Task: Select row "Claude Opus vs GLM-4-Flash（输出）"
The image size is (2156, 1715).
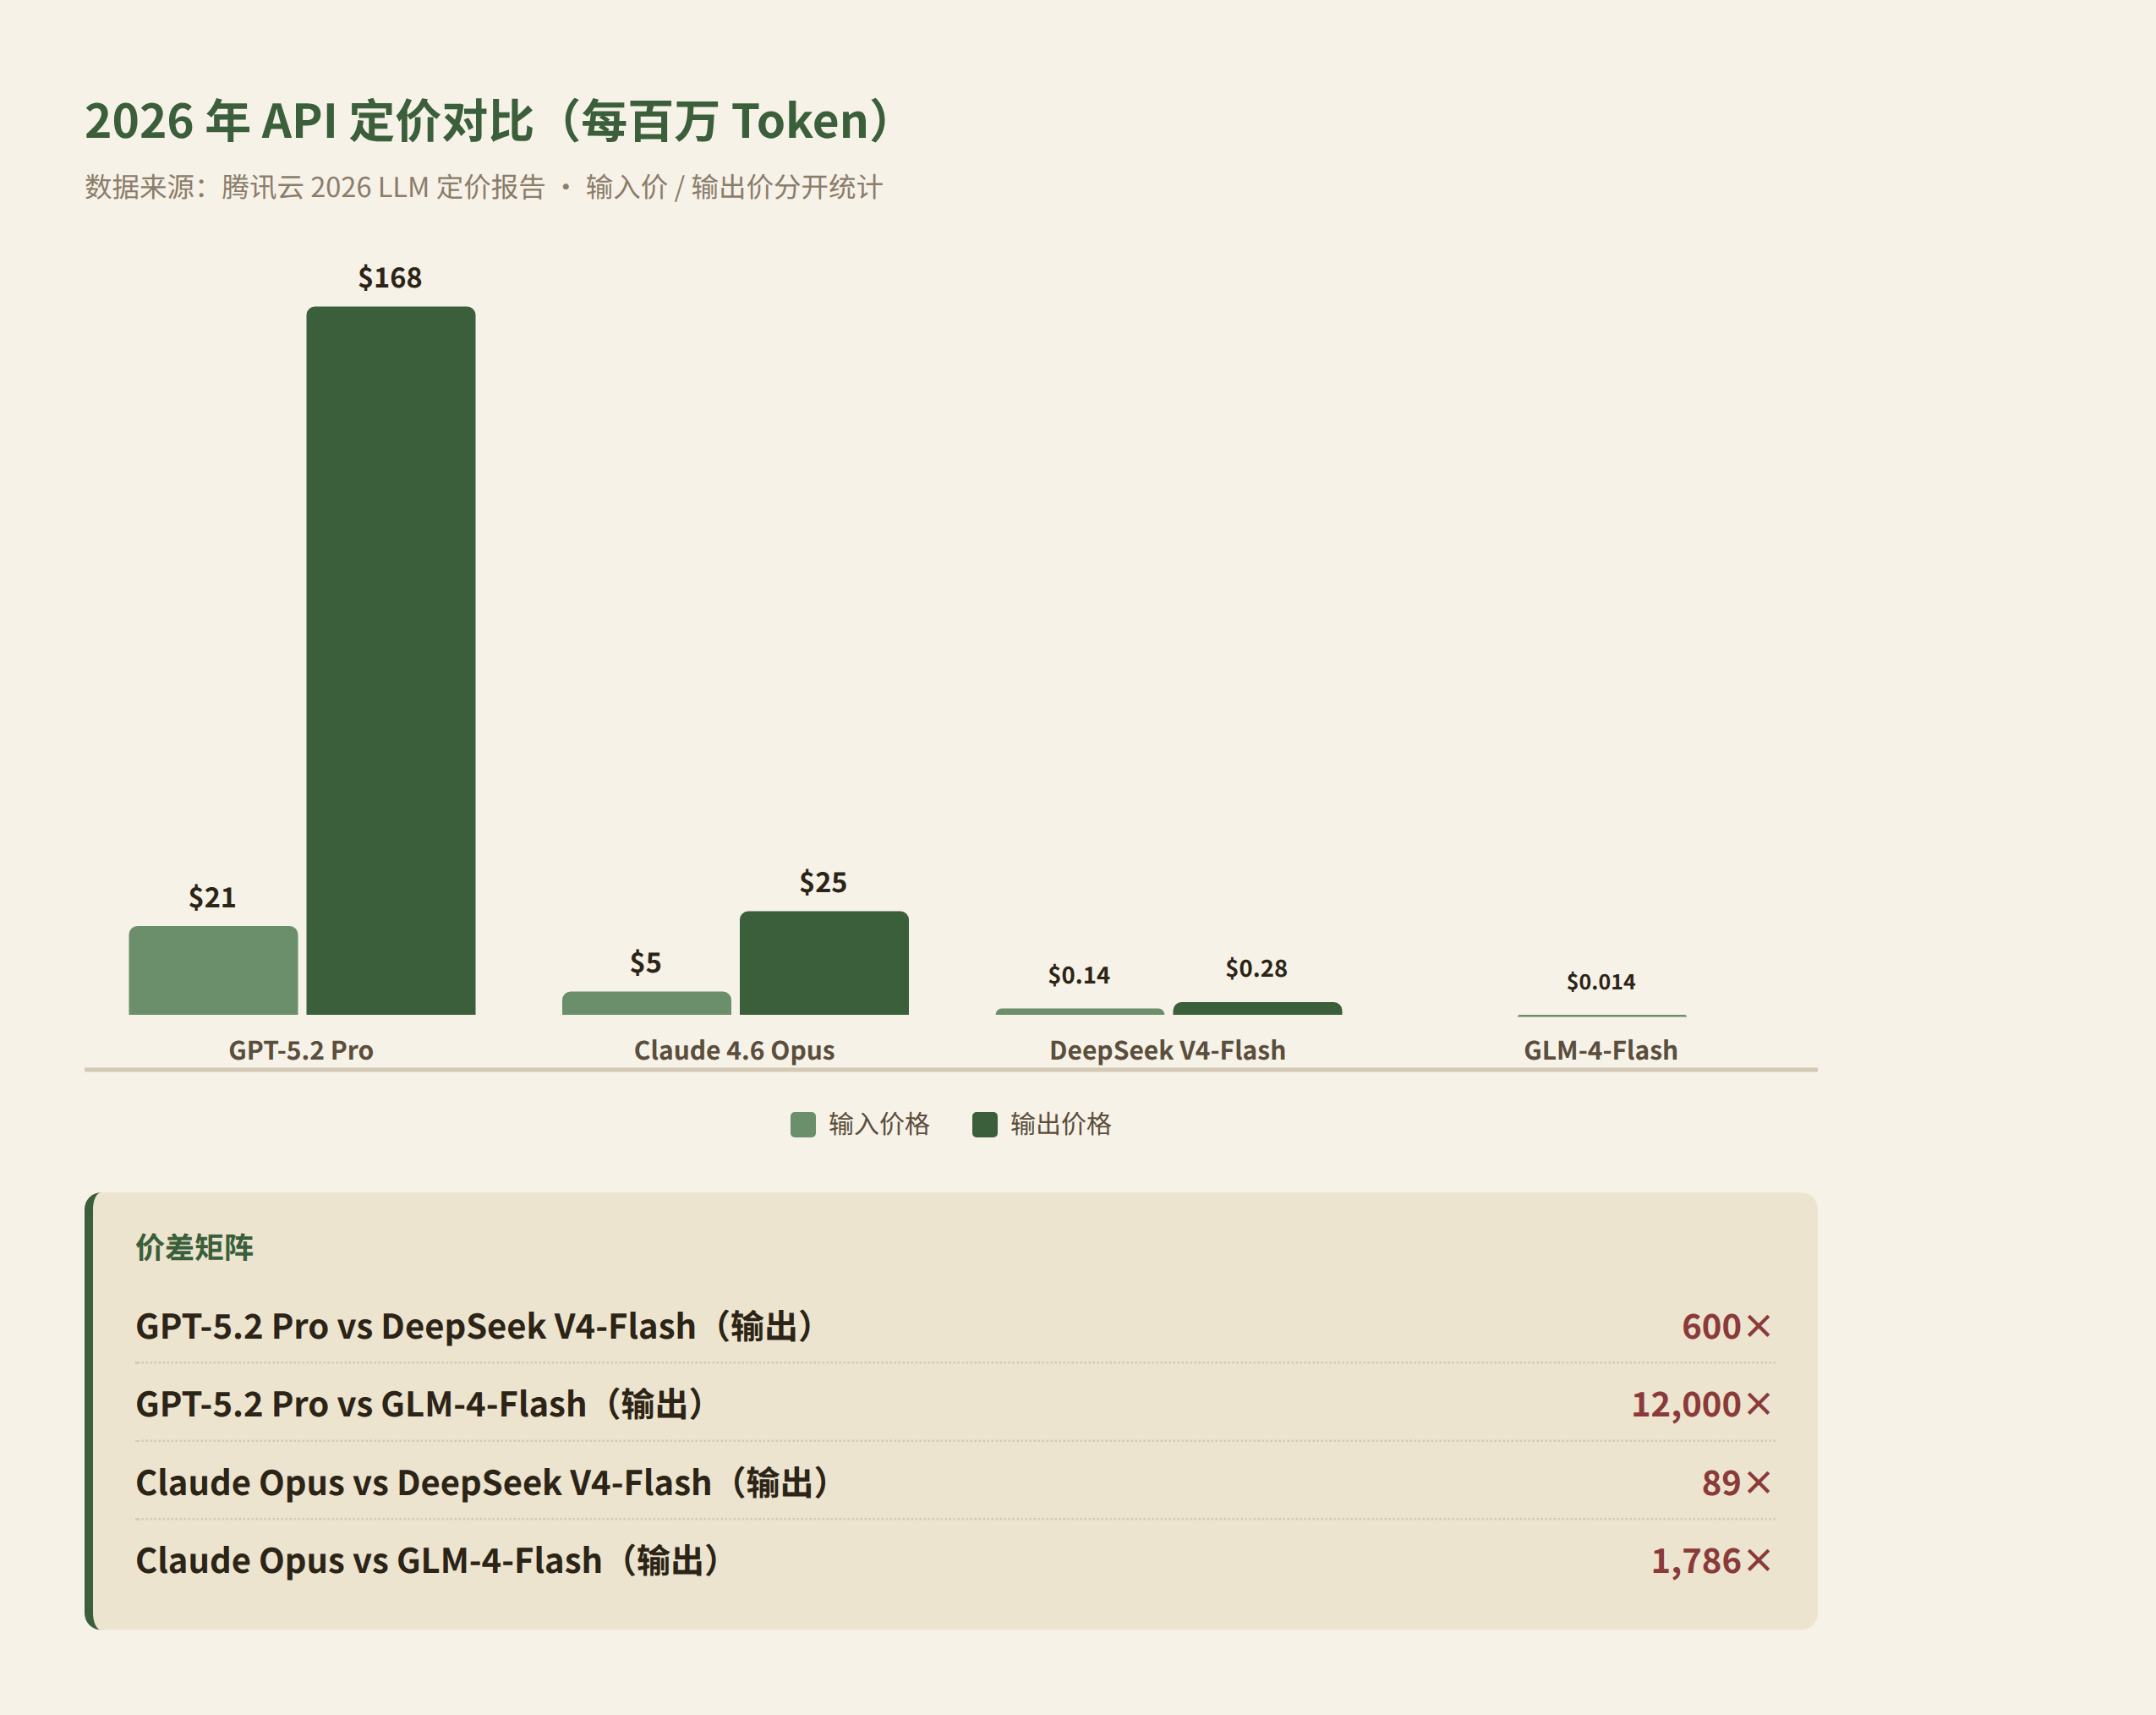Action: click(x=955, y=1560)
